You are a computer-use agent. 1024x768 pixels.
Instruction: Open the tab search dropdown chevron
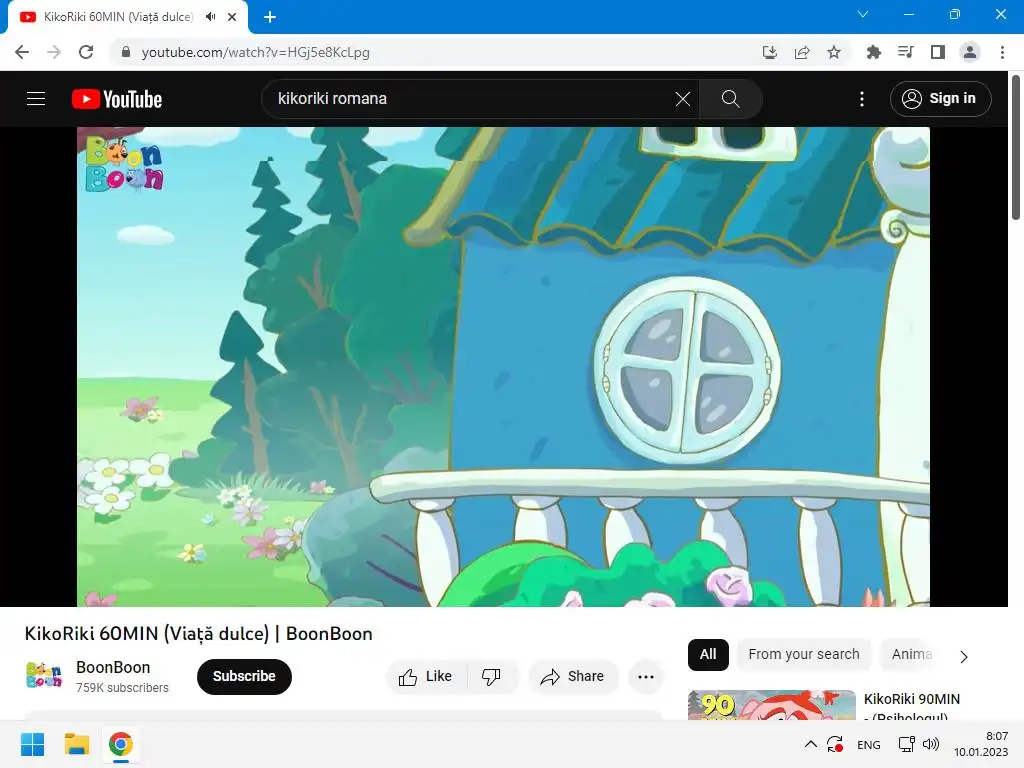tap(863, 14)
